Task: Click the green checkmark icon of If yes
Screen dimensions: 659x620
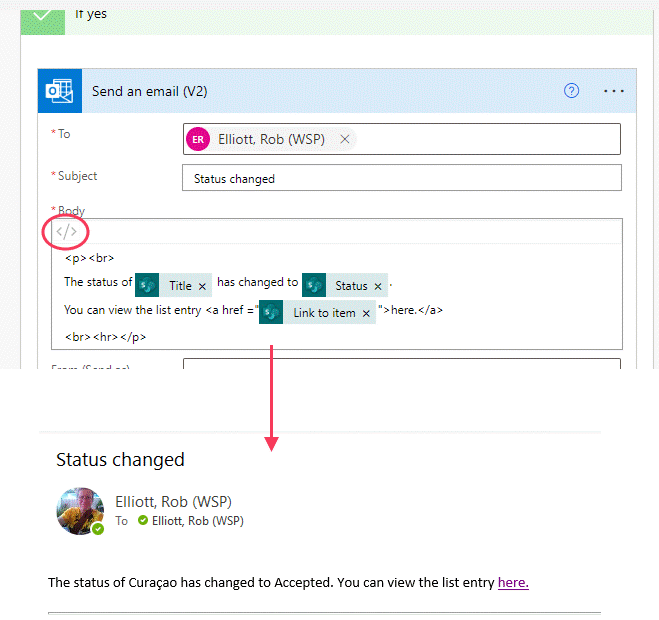Action: (x=42, y=21)
